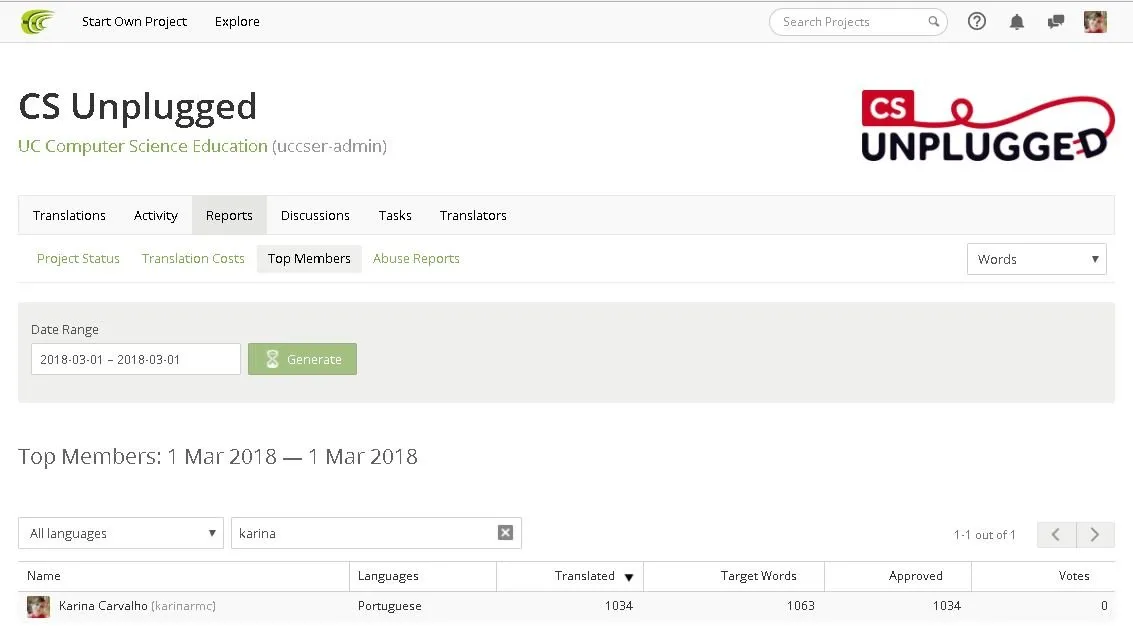The height and width of the screenshot is (626, 1133).
Task: Click the CS Unplugged project logo
Action: coord(988,126)
